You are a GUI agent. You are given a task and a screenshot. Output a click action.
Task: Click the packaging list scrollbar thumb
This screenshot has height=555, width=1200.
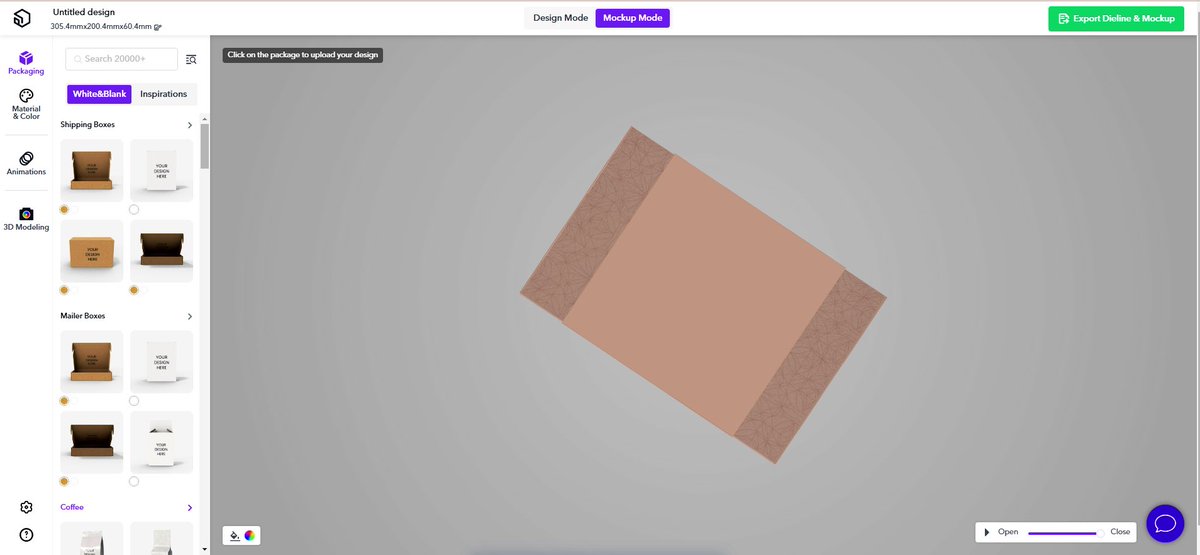pos(205,146)
